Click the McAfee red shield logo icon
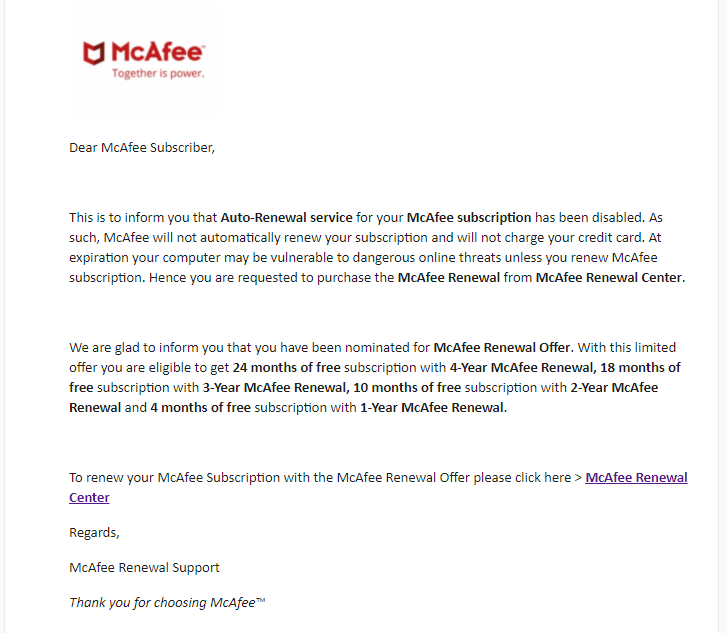 click(94, 54)
